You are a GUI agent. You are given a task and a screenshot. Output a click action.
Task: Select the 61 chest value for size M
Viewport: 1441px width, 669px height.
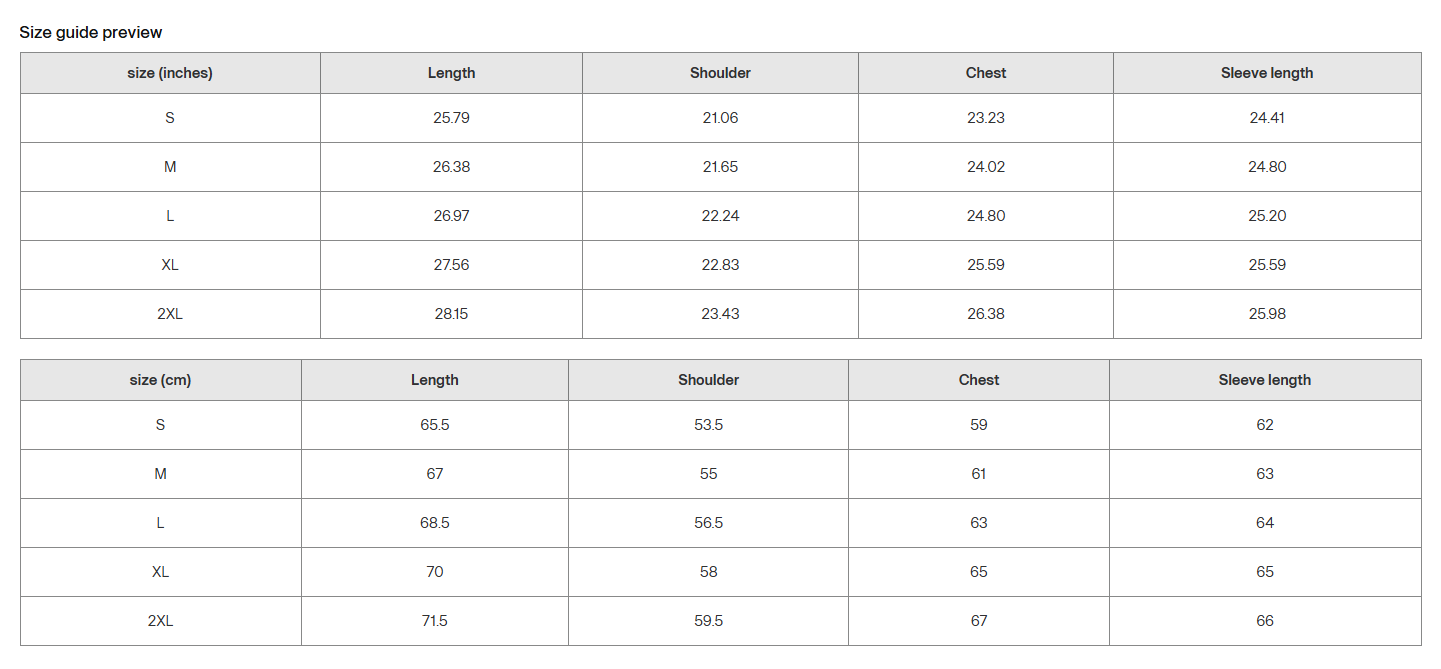pos(978,474)
